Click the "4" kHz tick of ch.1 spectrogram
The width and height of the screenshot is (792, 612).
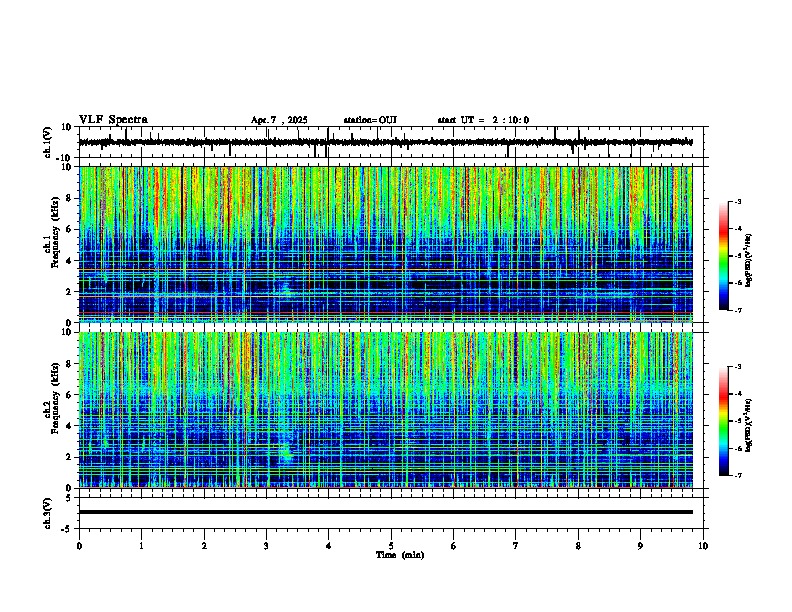70,261
